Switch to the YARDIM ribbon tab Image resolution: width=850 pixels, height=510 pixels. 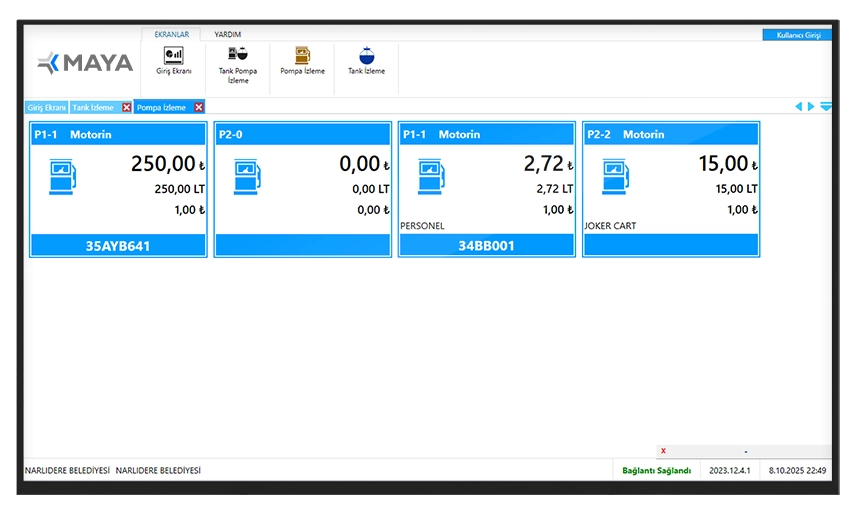pos(228,34)
